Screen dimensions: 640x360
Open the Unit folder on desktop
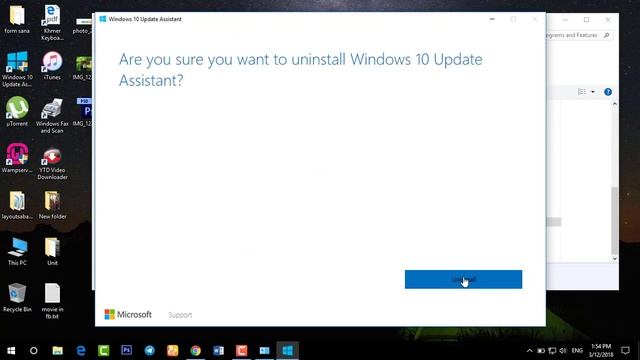point(52,251)
